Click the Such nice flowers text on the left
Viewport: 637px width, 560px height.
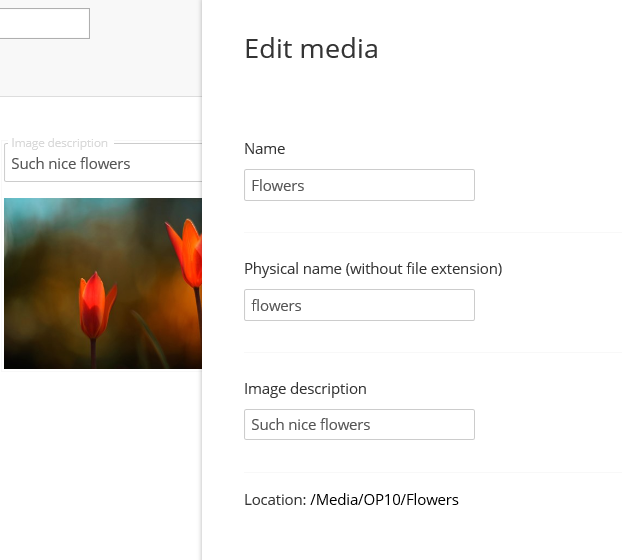71,164
